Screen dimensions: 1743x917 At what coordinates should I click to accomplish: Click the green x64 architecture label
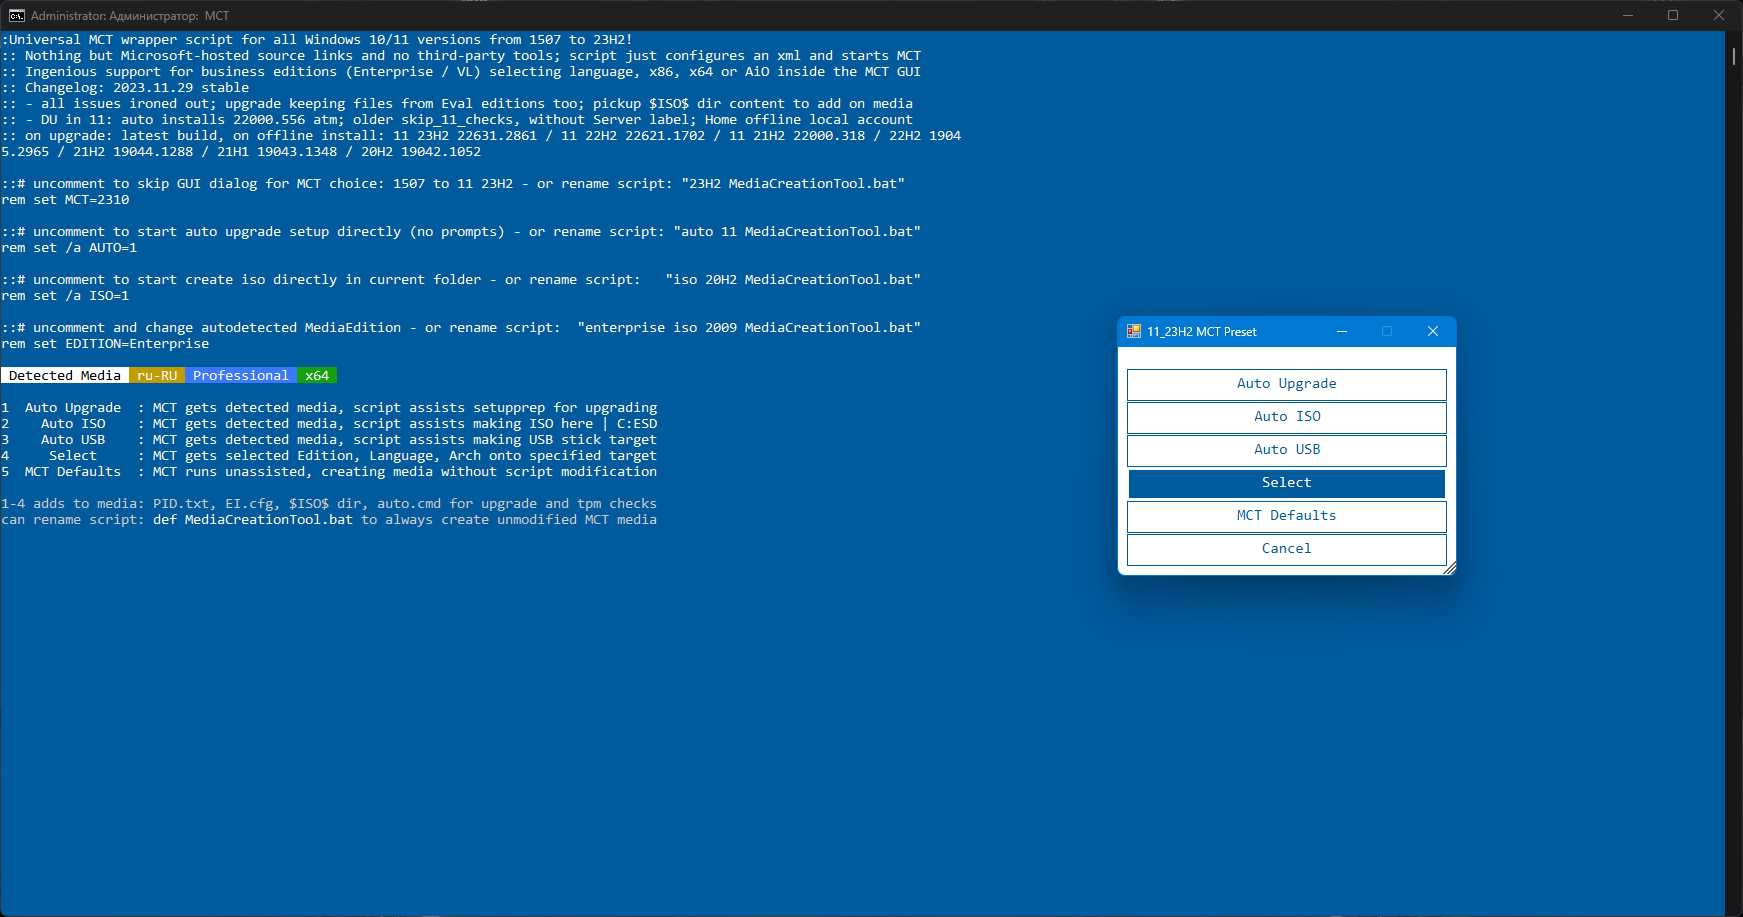tap(317, 376)
